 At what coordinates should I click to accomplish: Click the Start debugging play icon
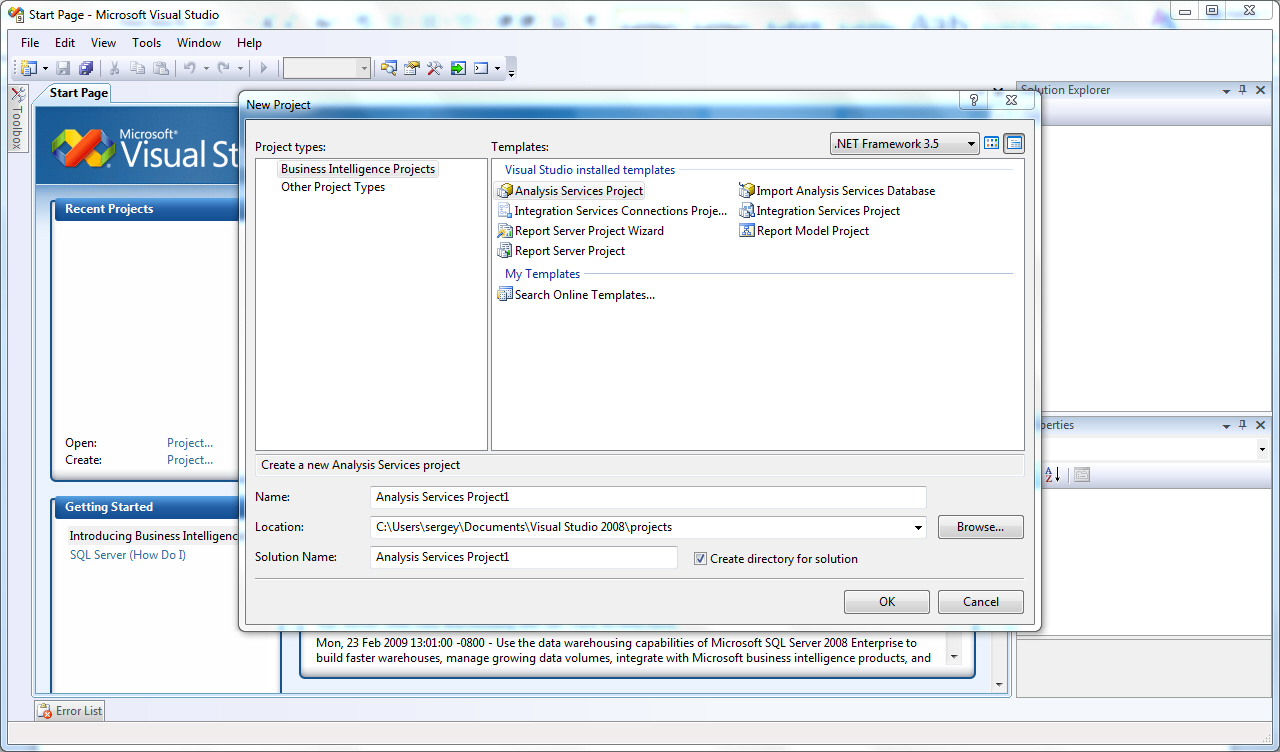pos(264,68)
